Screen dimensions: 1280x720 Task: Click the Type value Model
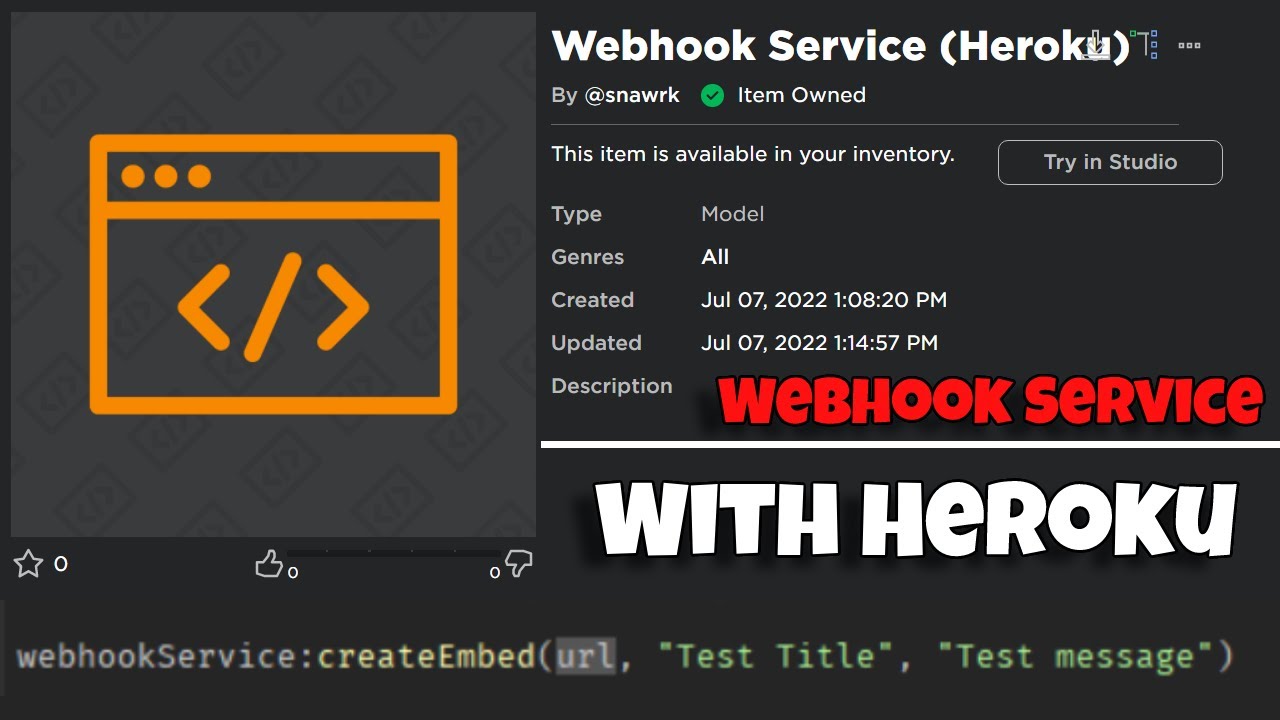(x=733, y=214)
